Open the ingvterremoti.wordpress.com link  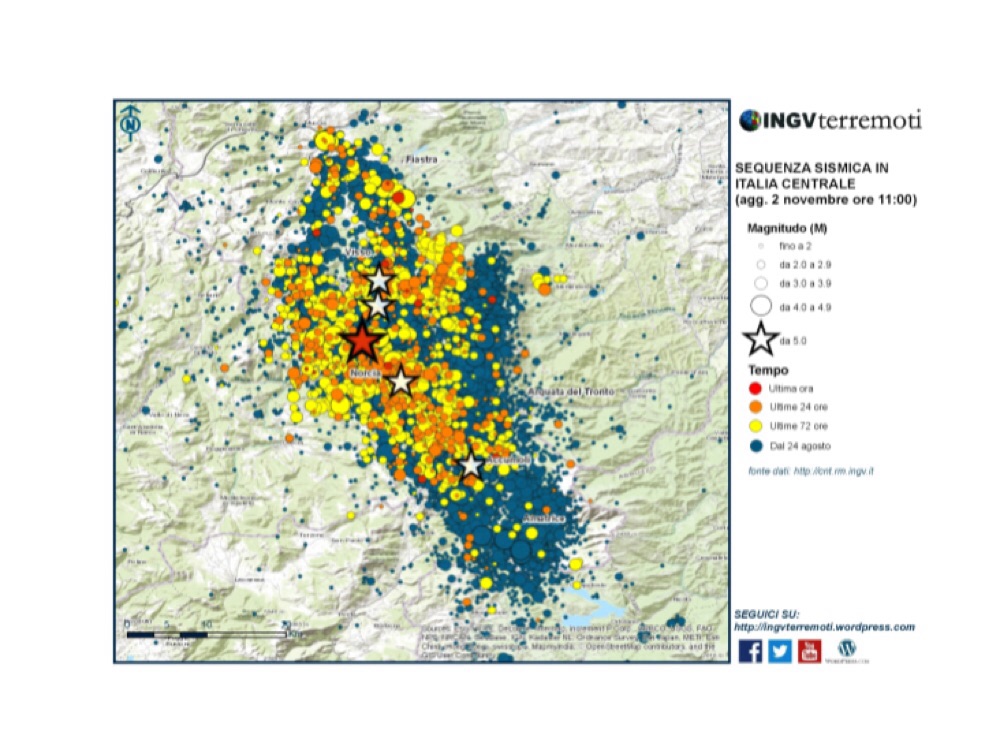click(825, 628)
